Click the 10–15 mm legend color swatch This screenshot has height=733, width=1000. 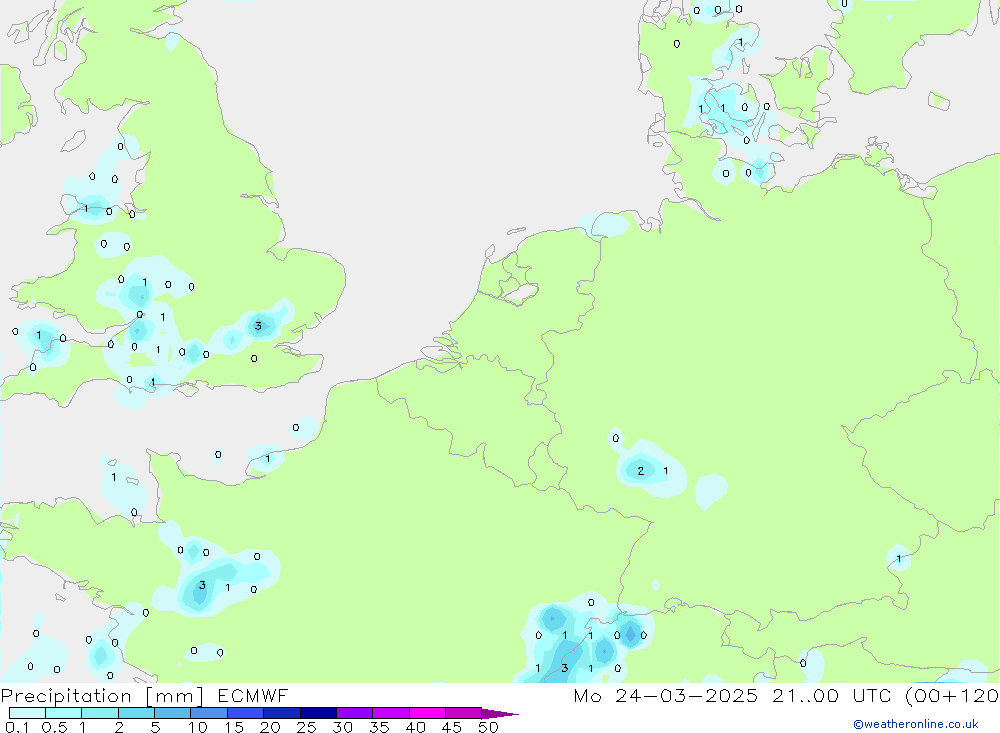click(209, 713)
